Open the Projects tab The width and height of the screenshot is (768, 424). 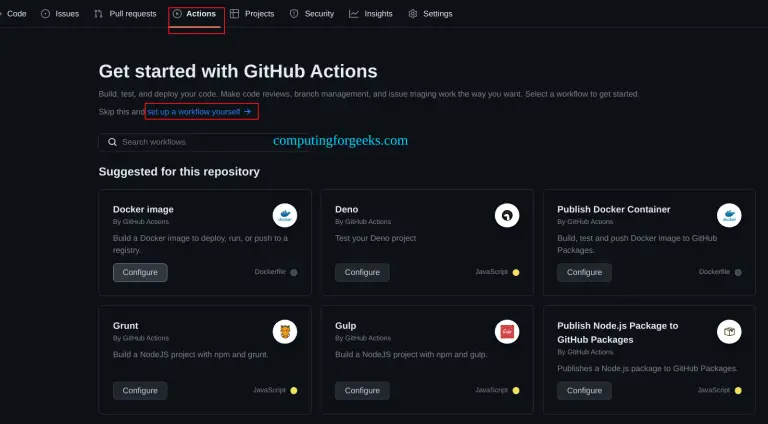point(252,14)
